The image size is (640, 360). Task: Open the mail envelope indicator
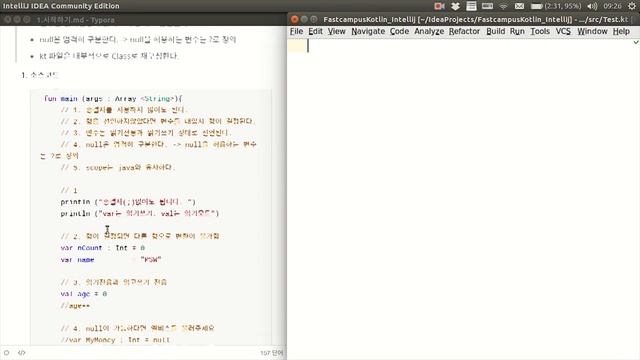519,6
